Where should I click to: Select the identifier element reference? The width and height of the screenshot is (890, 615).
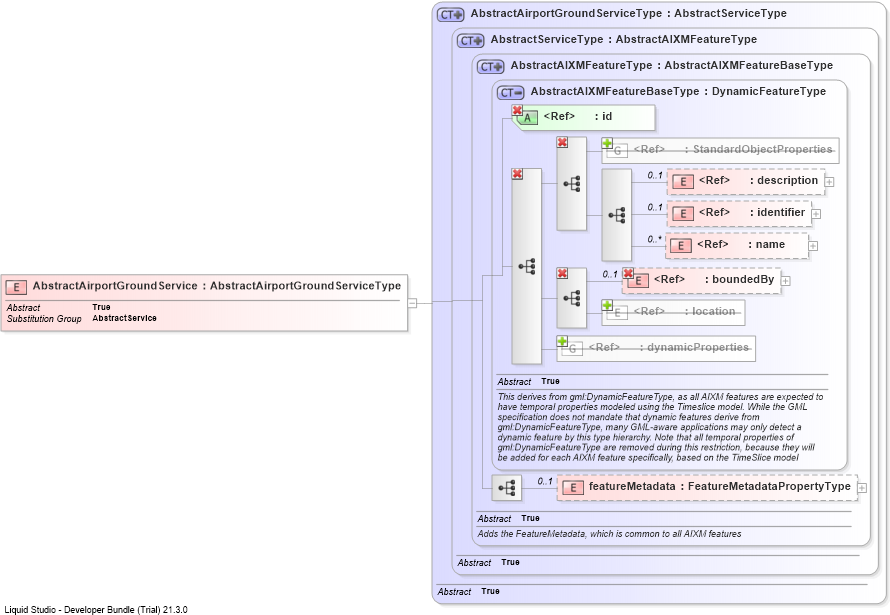click(x=739, y=213)
